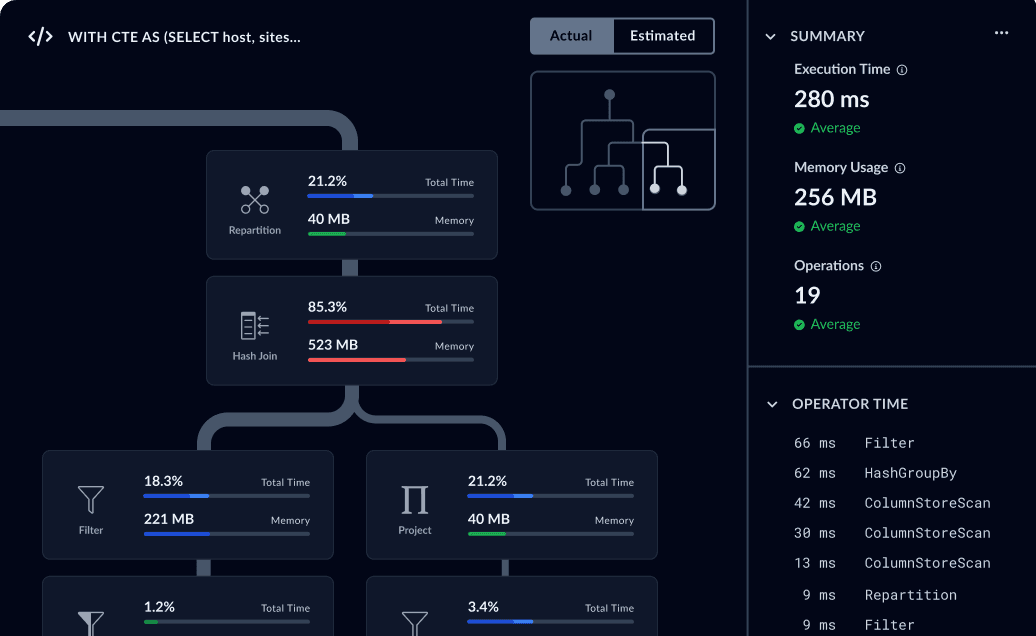The height and width of the screenshot is (636, 1036).
Task: Click the highlighted viewport box in minimap
Action: point(679,170)
